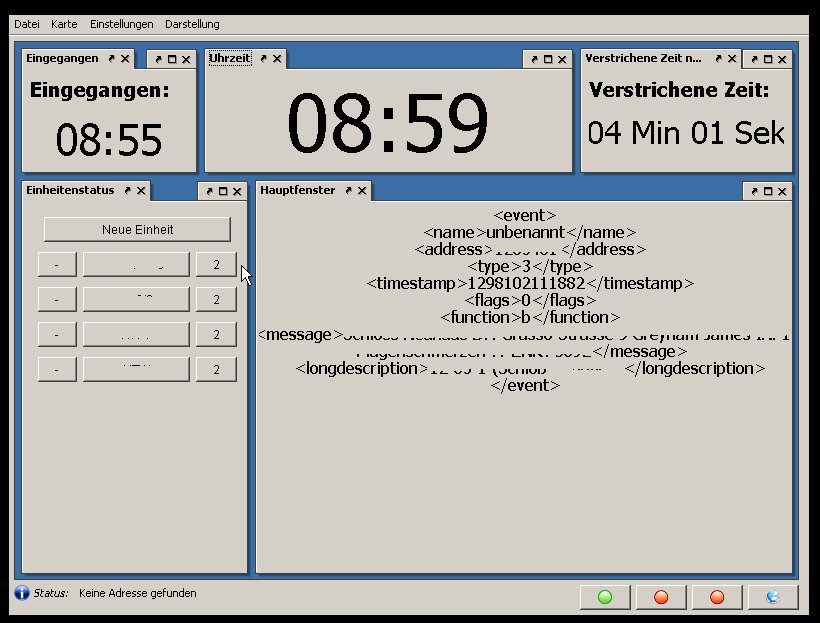Click the red button next to the green one

[661, 597]
